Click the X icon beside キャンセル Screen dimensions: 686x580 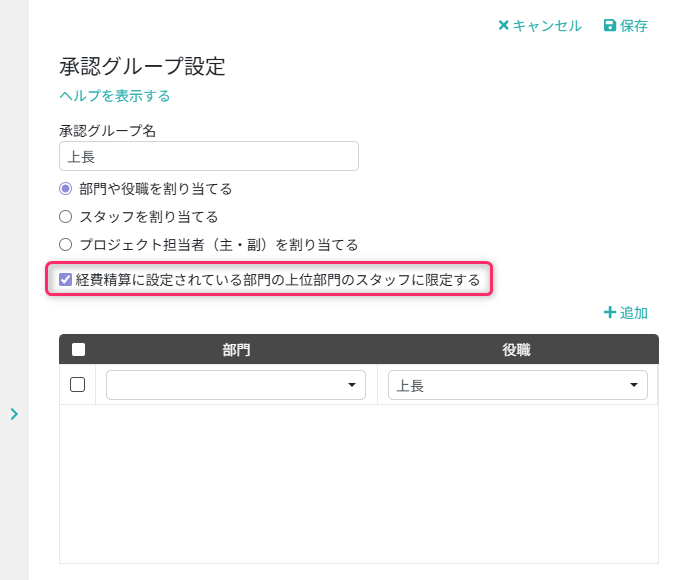(504, 26)
